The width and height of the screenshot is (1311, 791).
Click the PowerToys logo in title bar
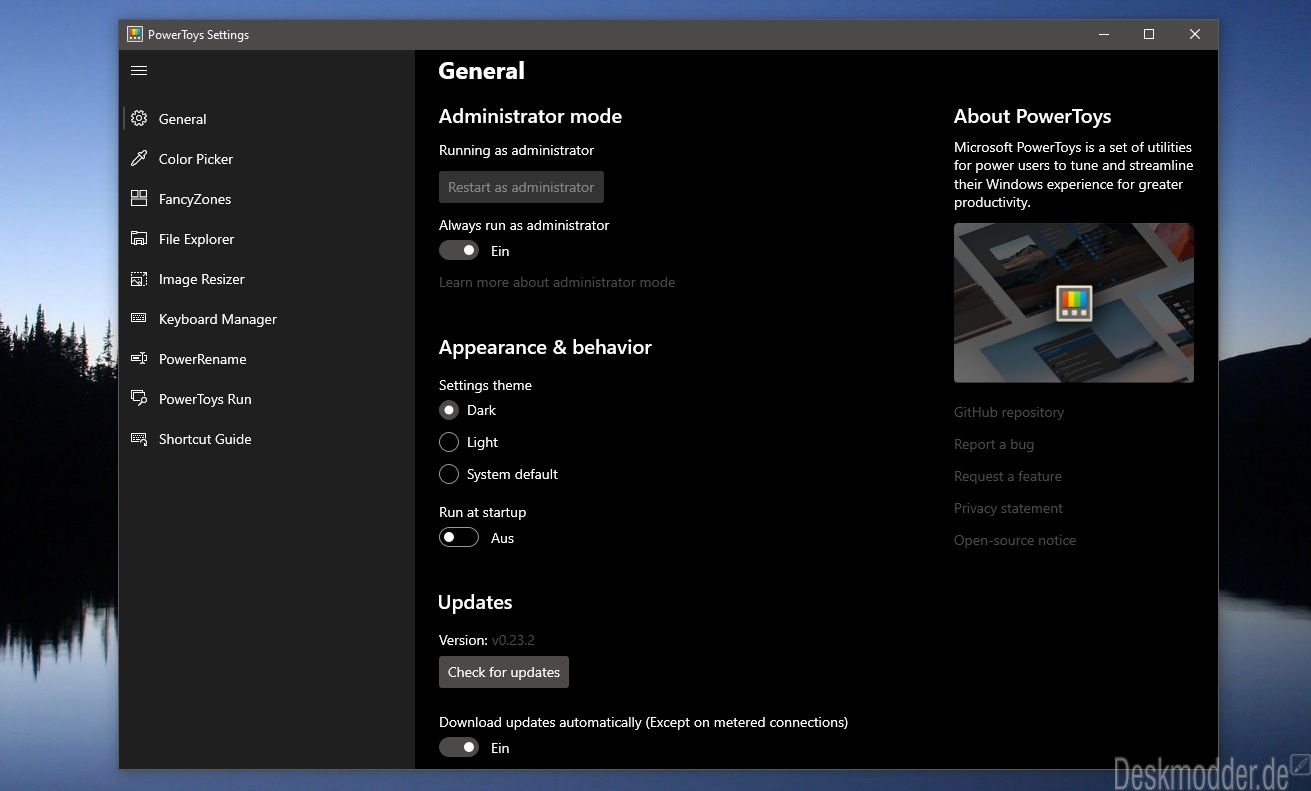(135, 34)
